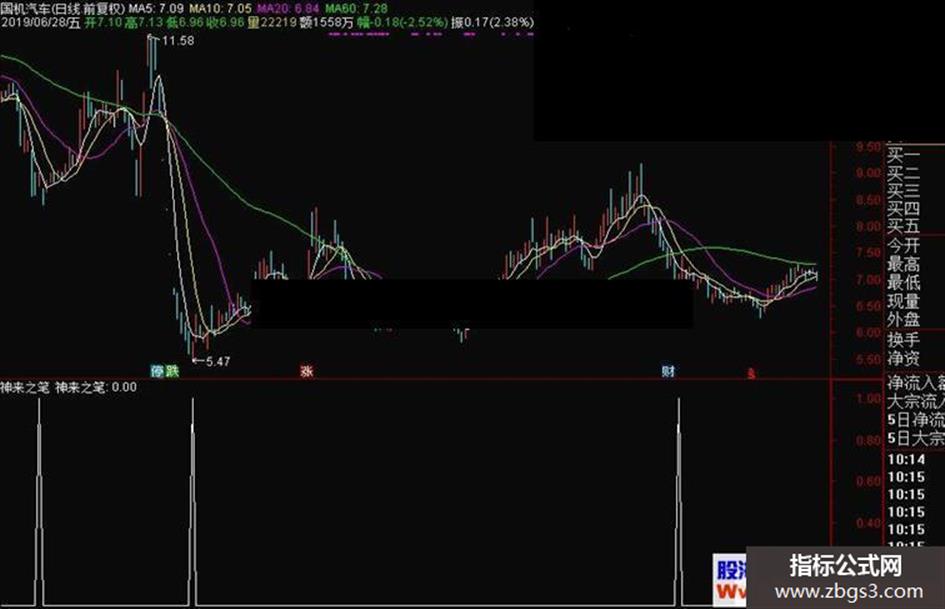The image size is (945, 609).
Task: Click the 0.60 indicator axis label
Action: tap(868, 481)
